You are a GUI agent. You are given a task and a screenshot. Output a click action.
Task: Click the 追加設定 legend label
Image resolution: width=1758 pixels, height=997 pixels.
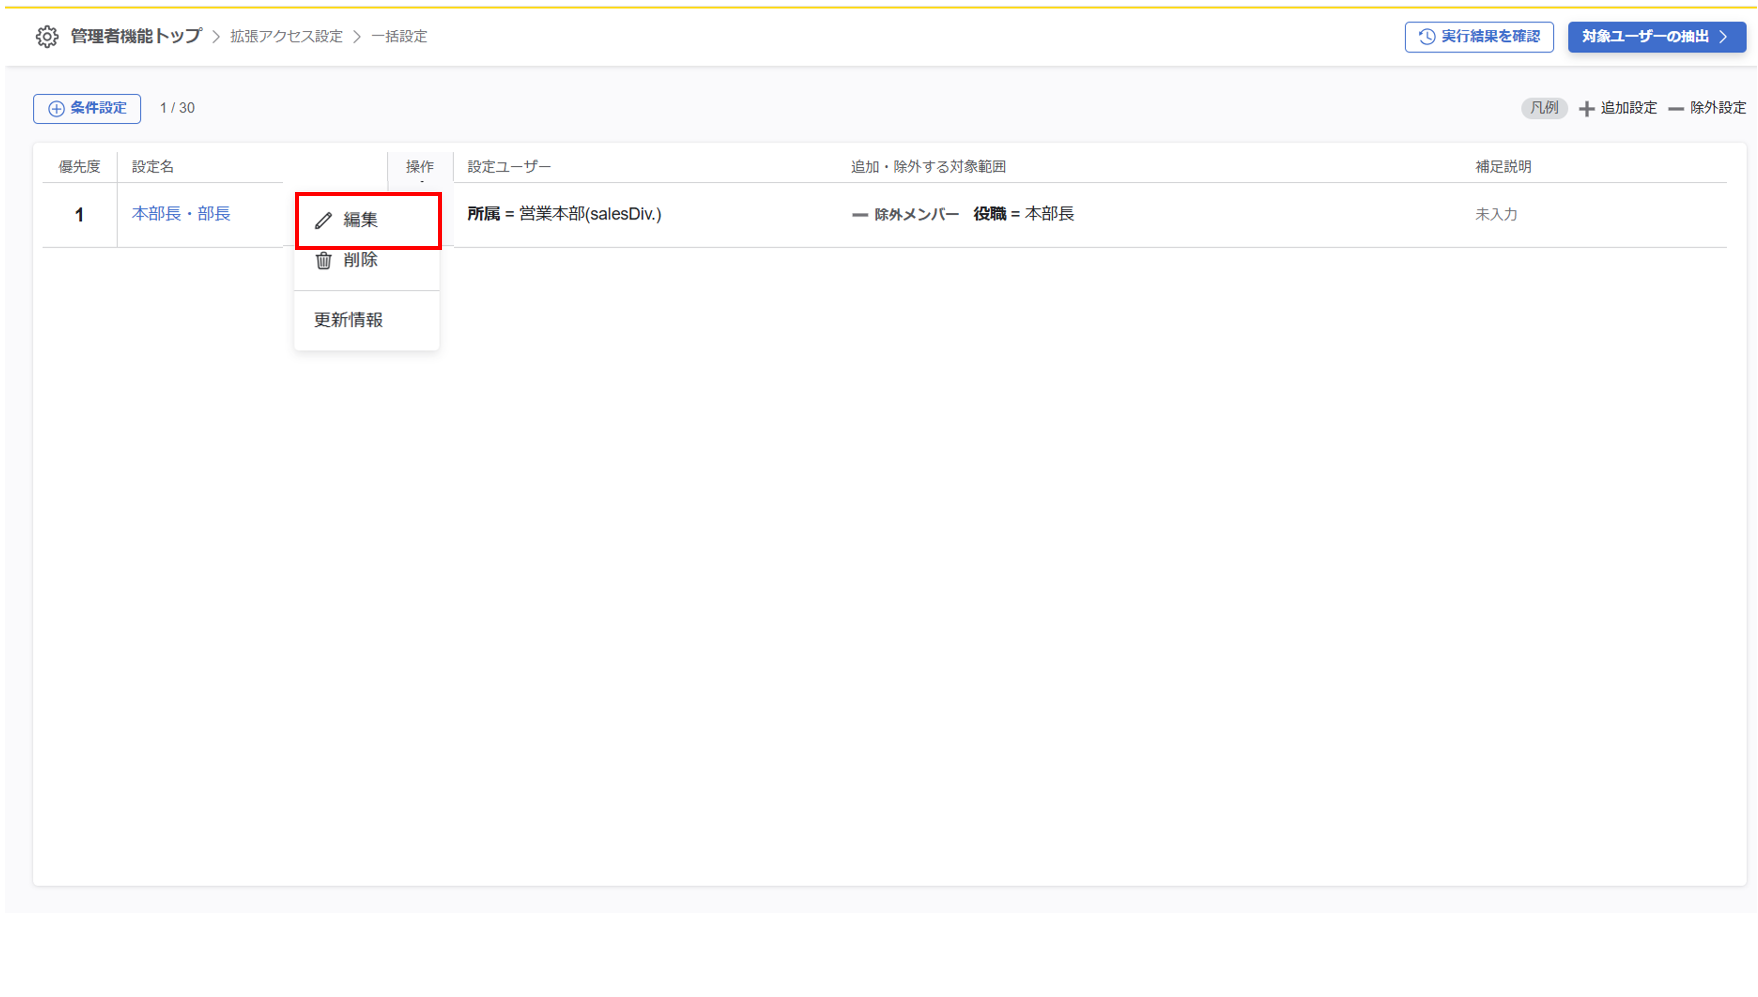point(1628,108)
